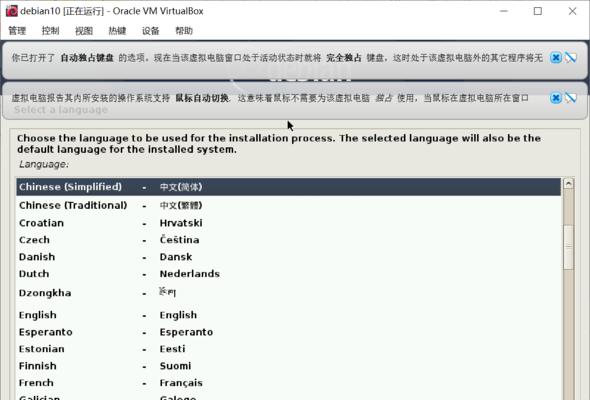Screen dimensions: 590x400
Task: Select Dutch - Nederlands row
Action: [288, 274]
